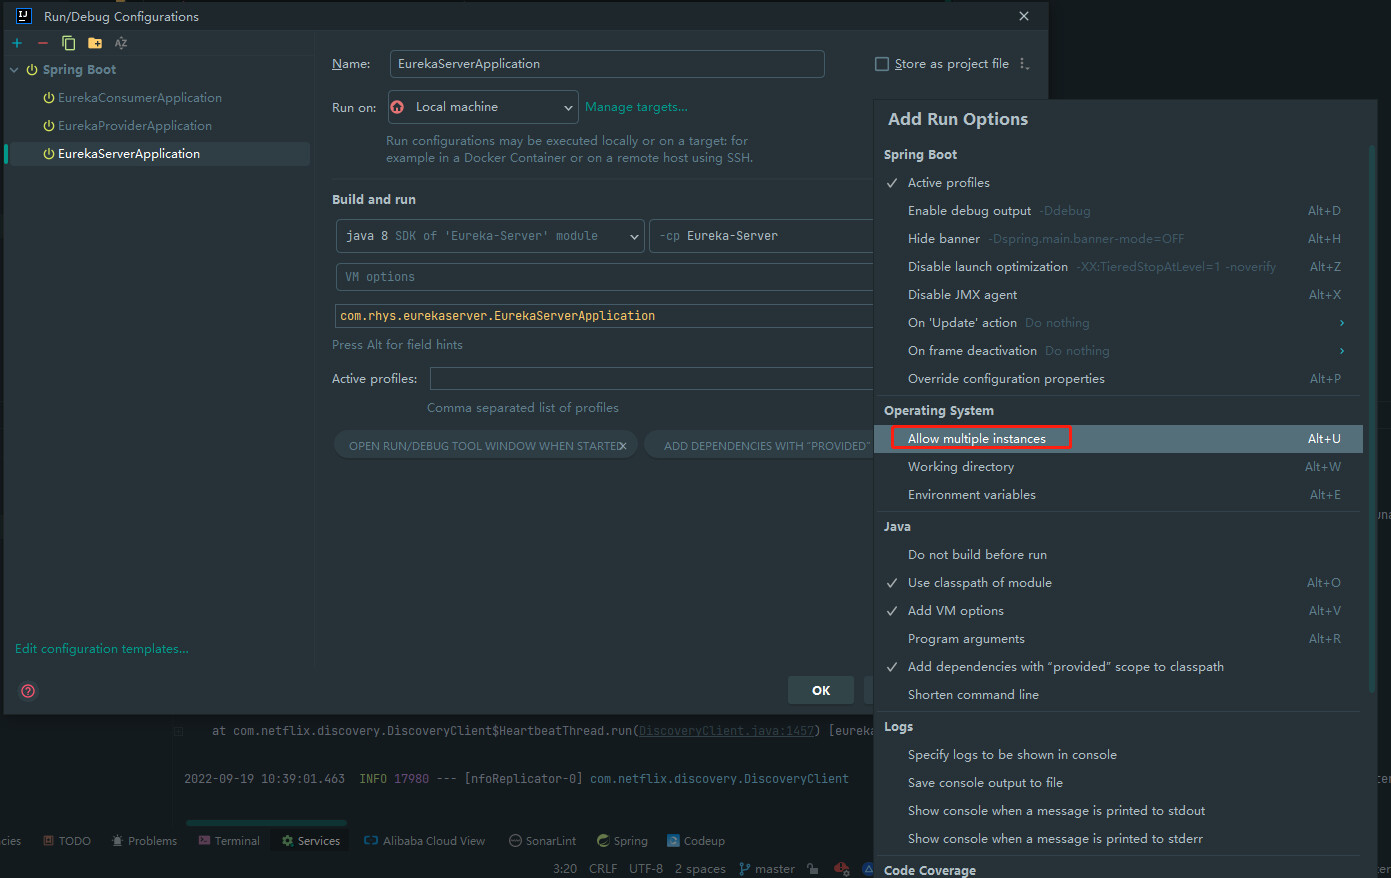The height and width of the screenshot is (878, 1391).
Task: Enable Disable JMX agent option
Action: 1118,295
